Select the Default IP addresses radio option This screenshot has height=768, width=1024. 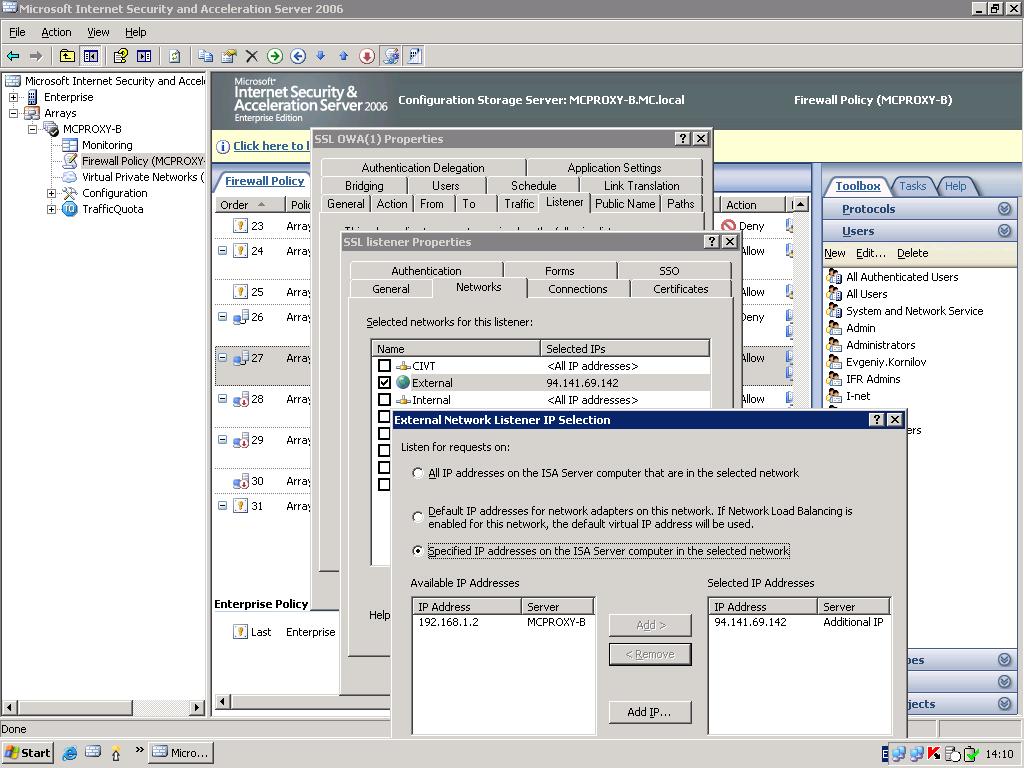[418, 517]
